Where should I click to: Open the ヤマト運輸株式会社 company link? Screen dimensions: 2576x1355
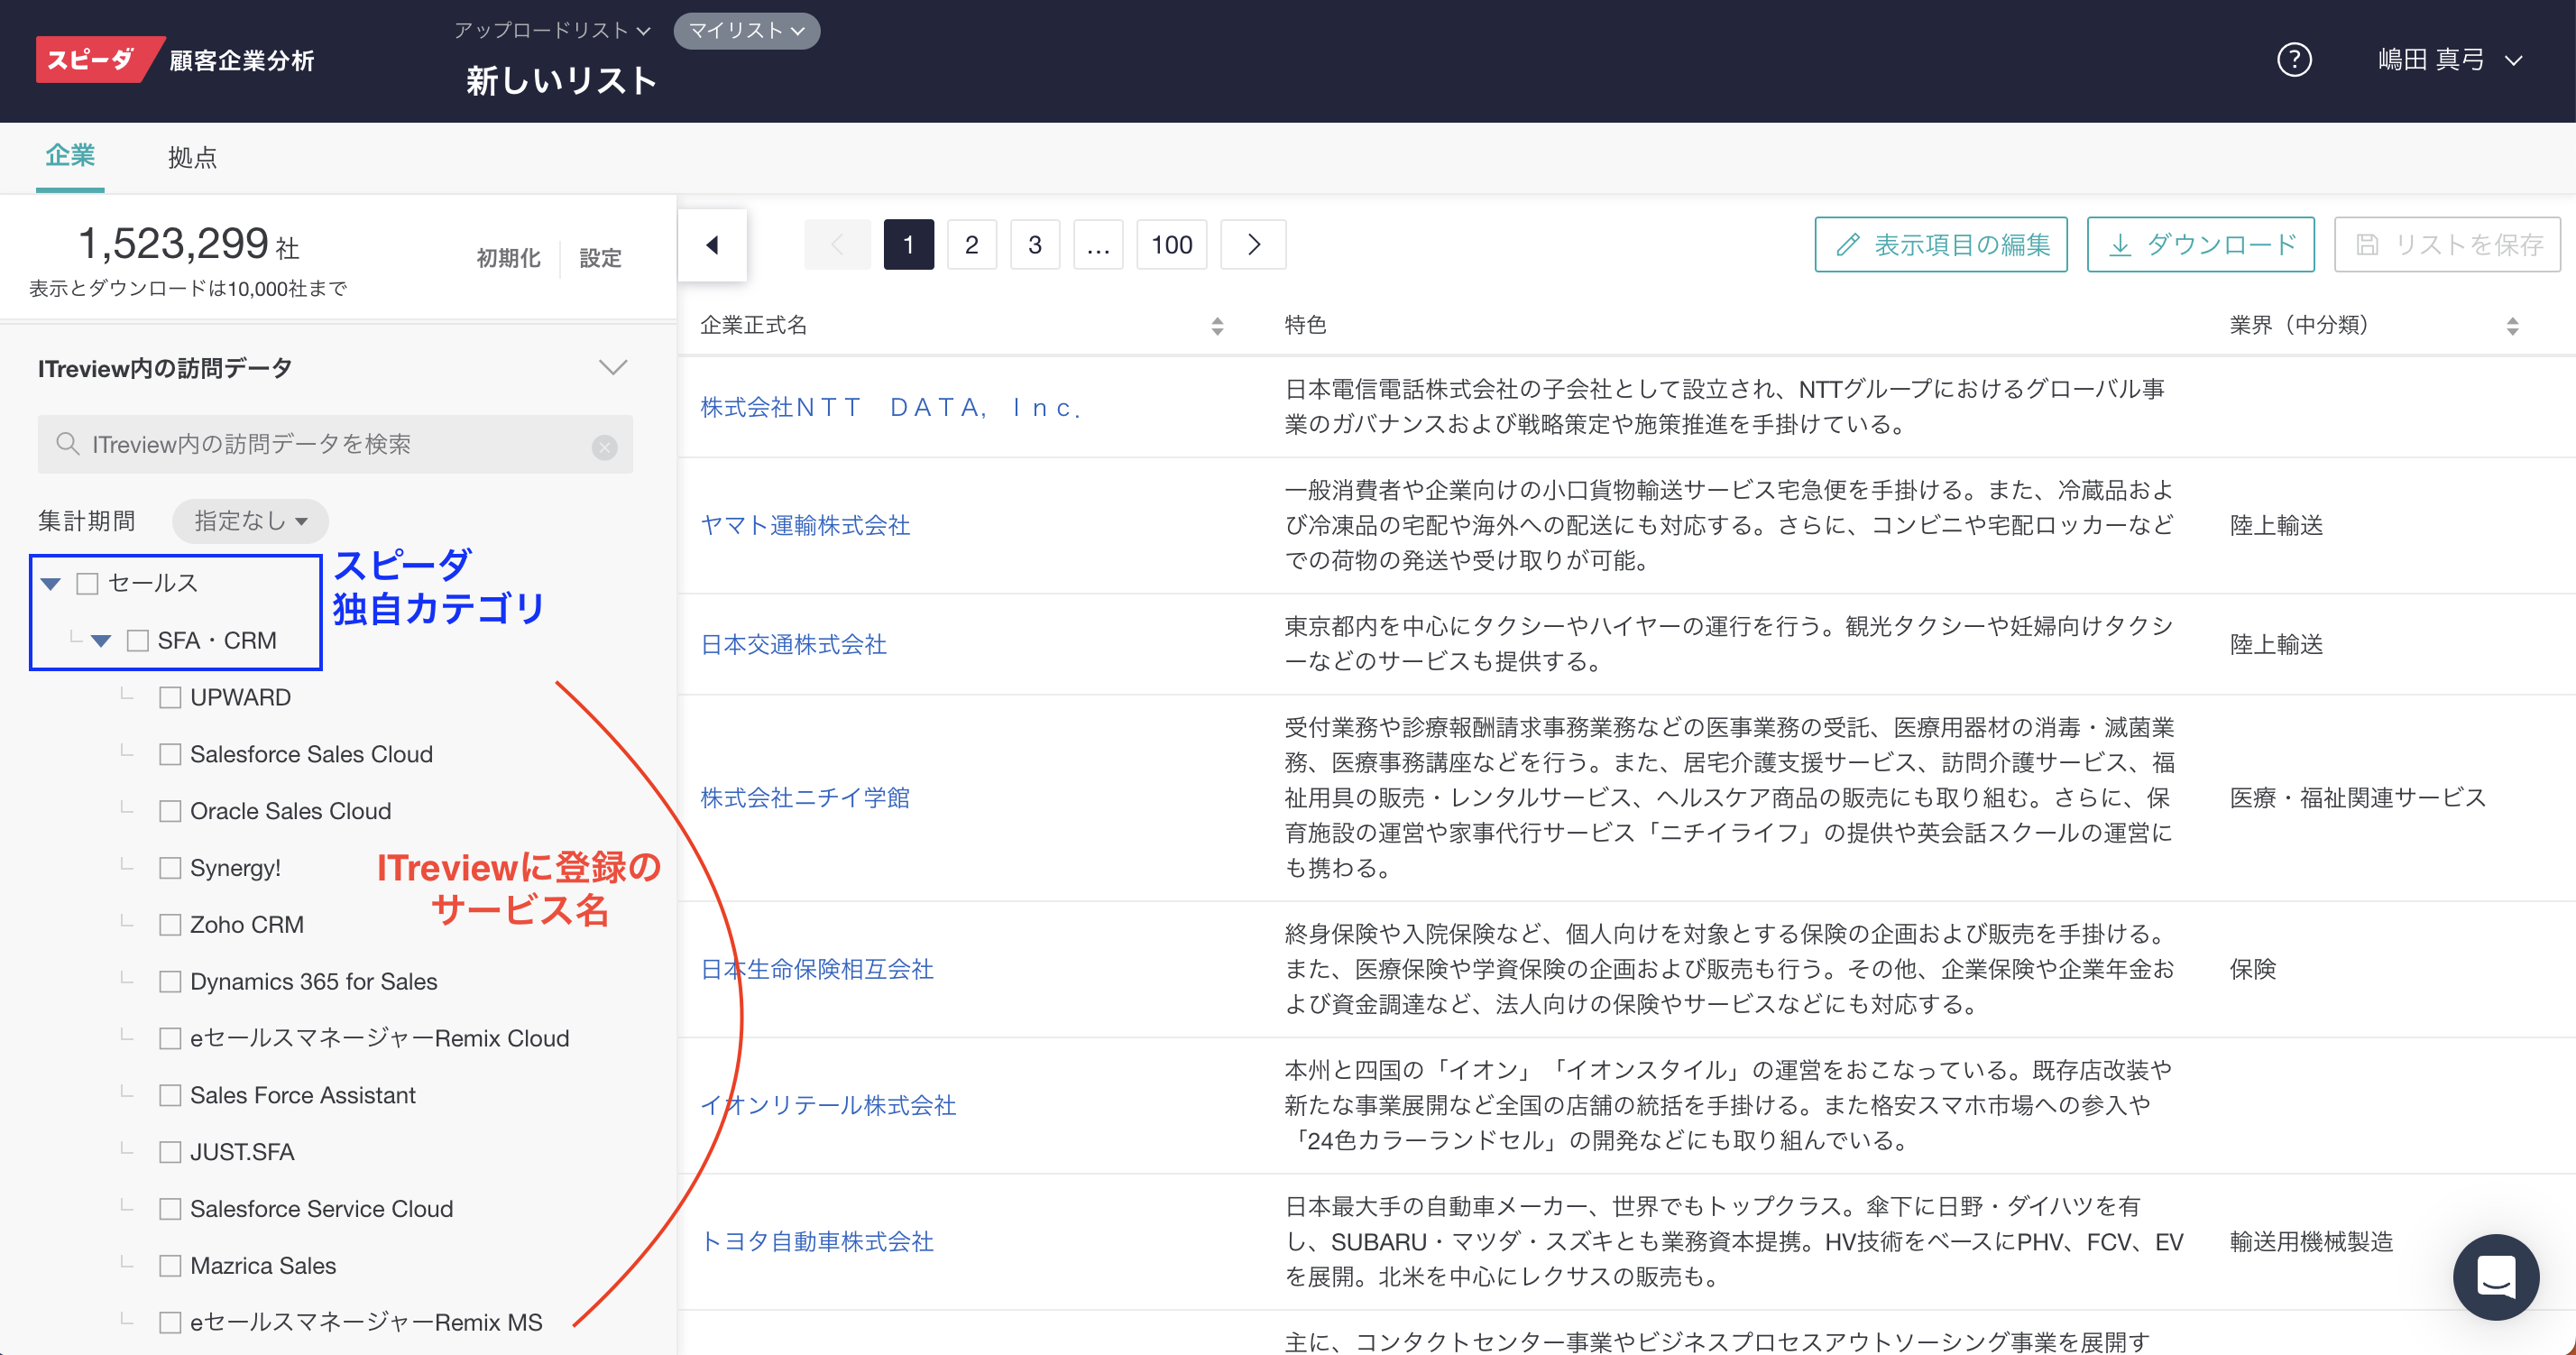click(805, 526)
